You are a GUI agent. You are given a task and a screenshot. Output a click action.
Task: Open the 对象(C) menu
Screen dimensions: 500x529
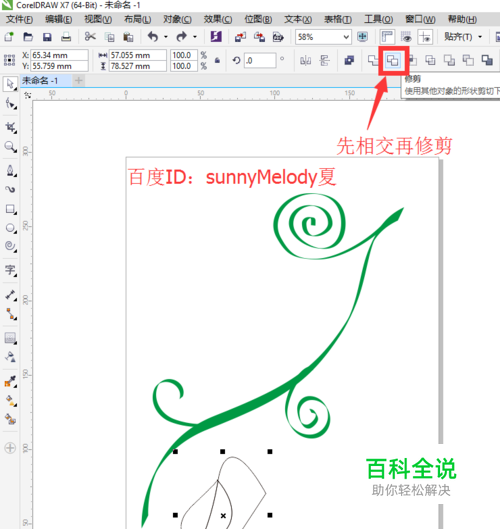tap(177, 19)
